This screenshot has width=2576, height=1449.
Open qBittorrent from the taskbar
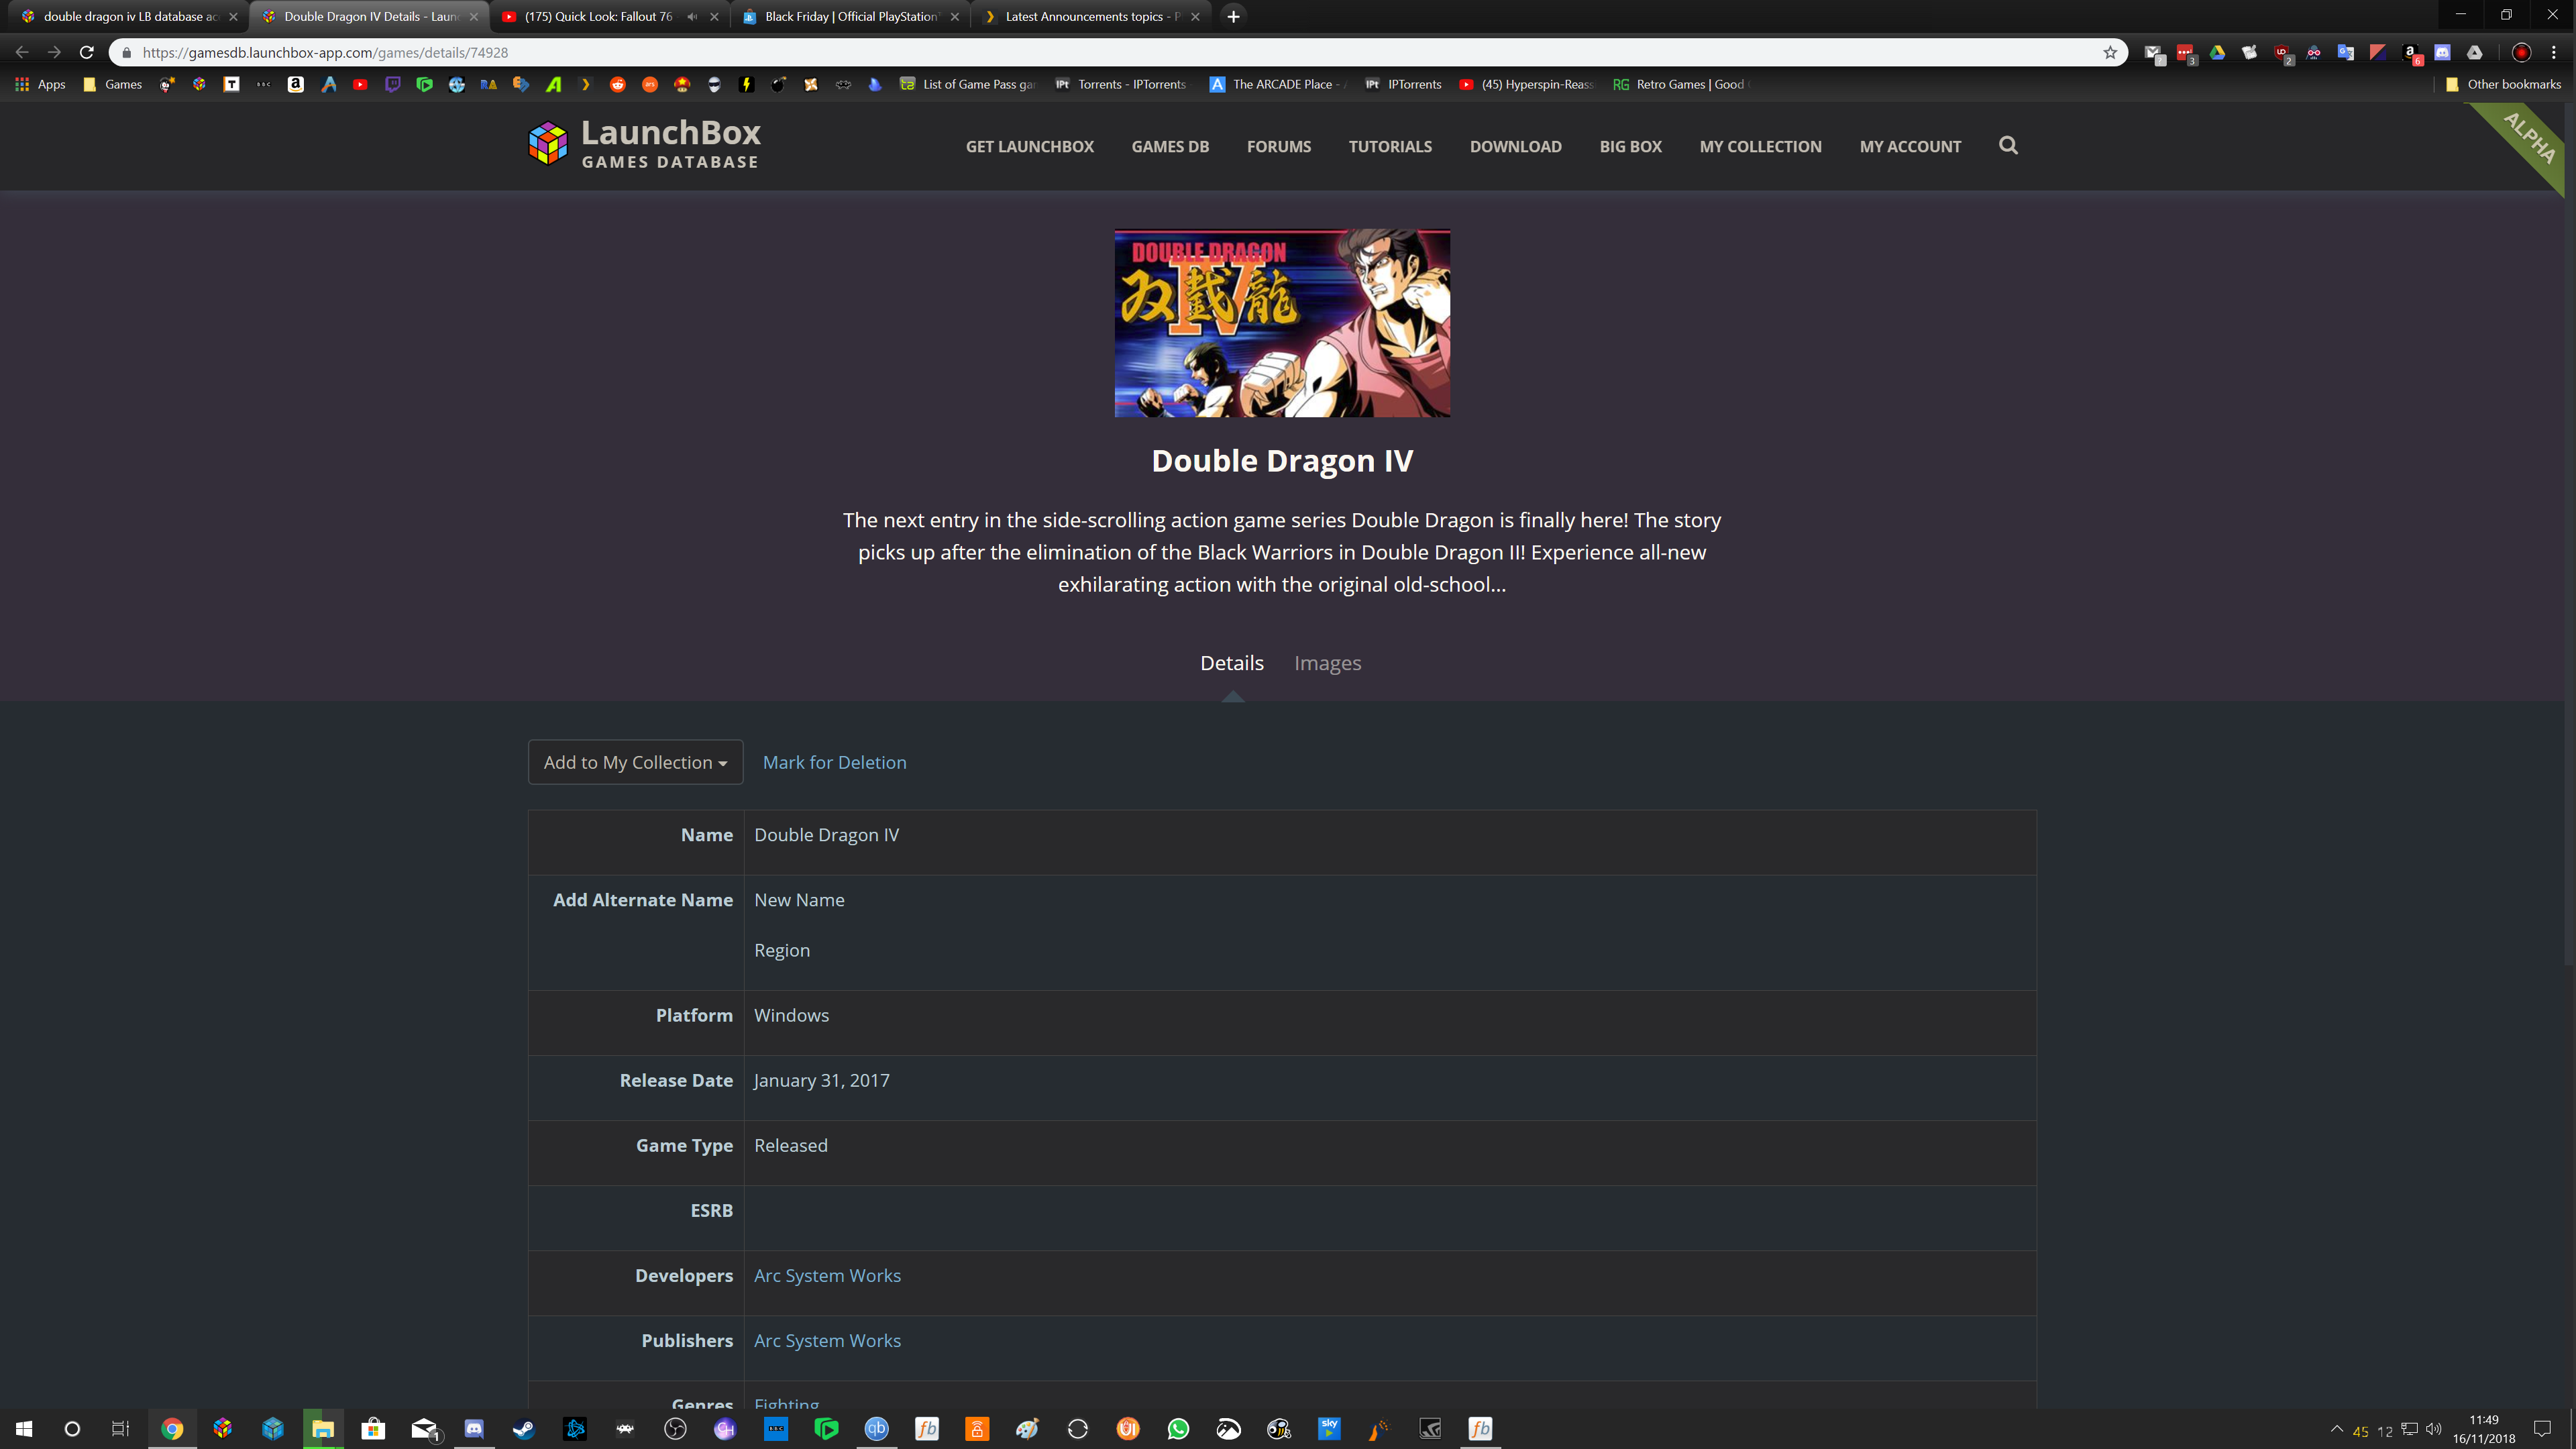(x=876, y=1429)
